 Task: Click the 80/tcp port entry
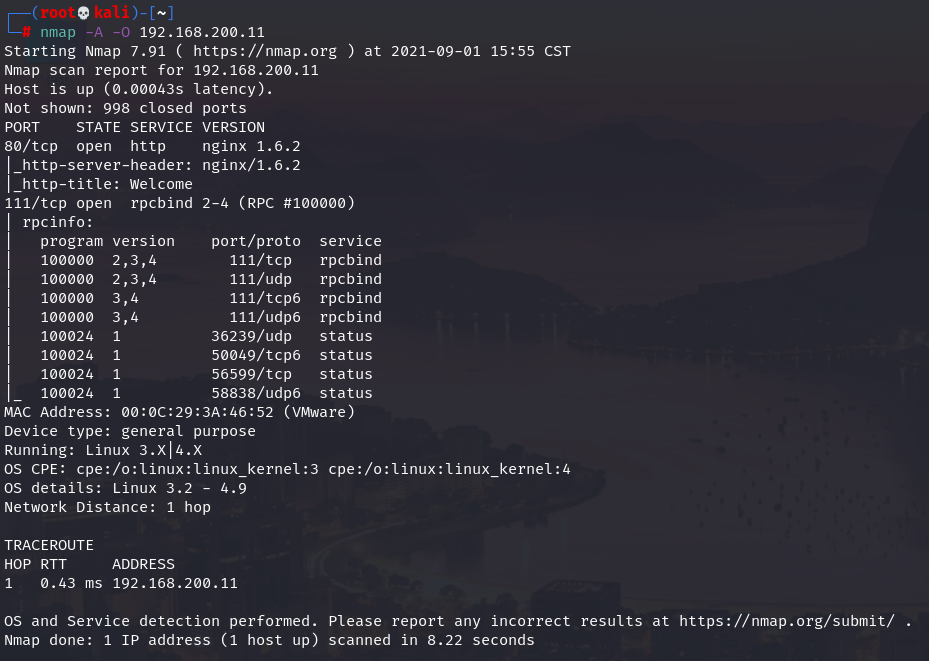pos(31,146)
